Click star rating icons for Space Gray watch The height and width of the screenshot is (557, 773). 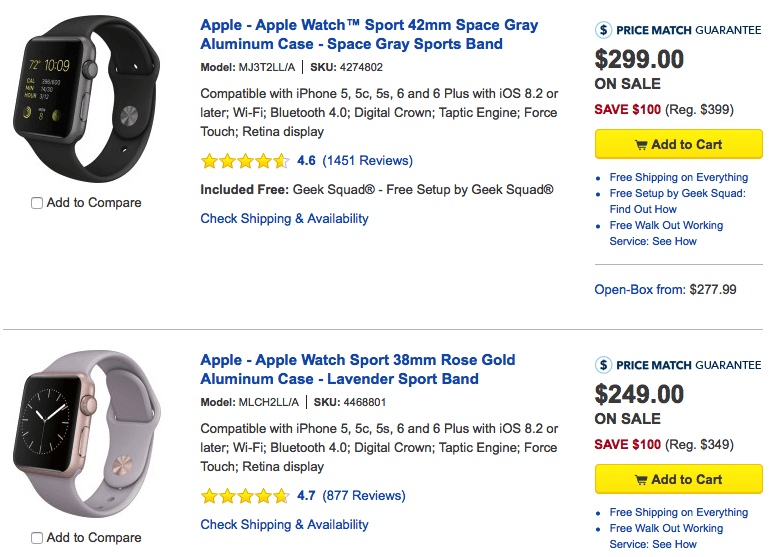tap(245, 161)
